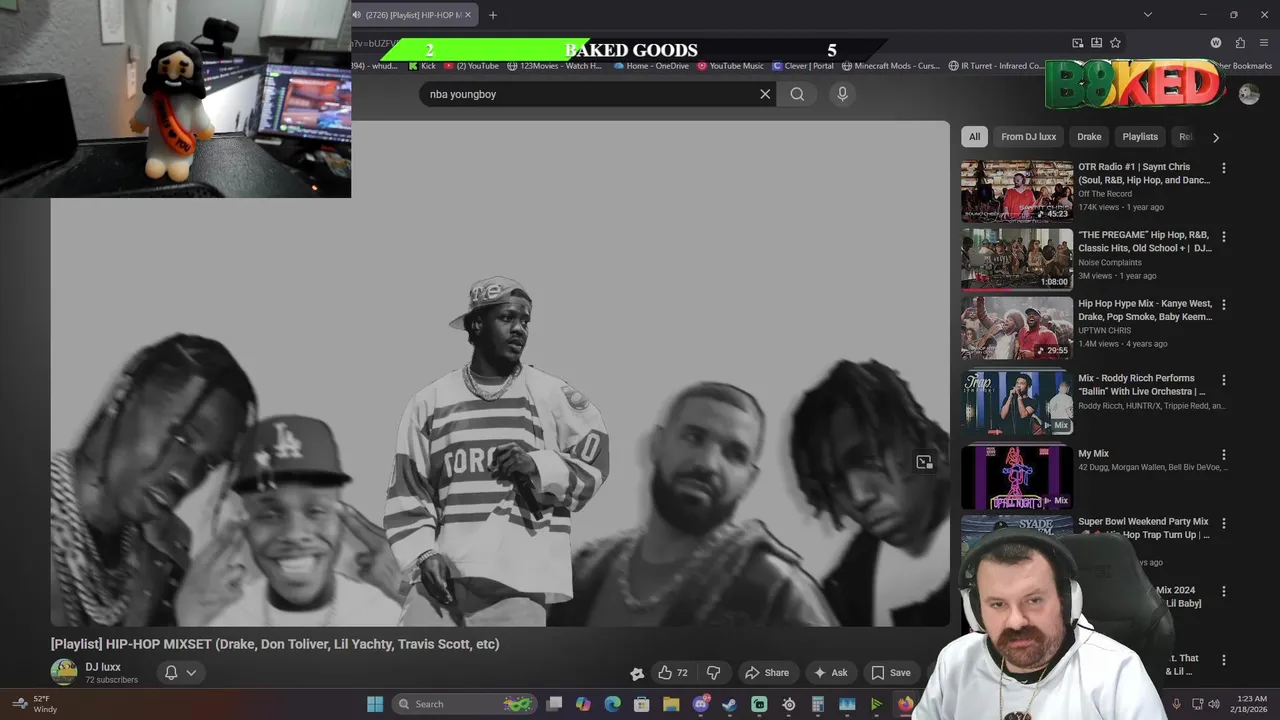Viewport: 1280px width, 720px height.
Task: Open Steam from the taskbar
Action: [729, 704]
